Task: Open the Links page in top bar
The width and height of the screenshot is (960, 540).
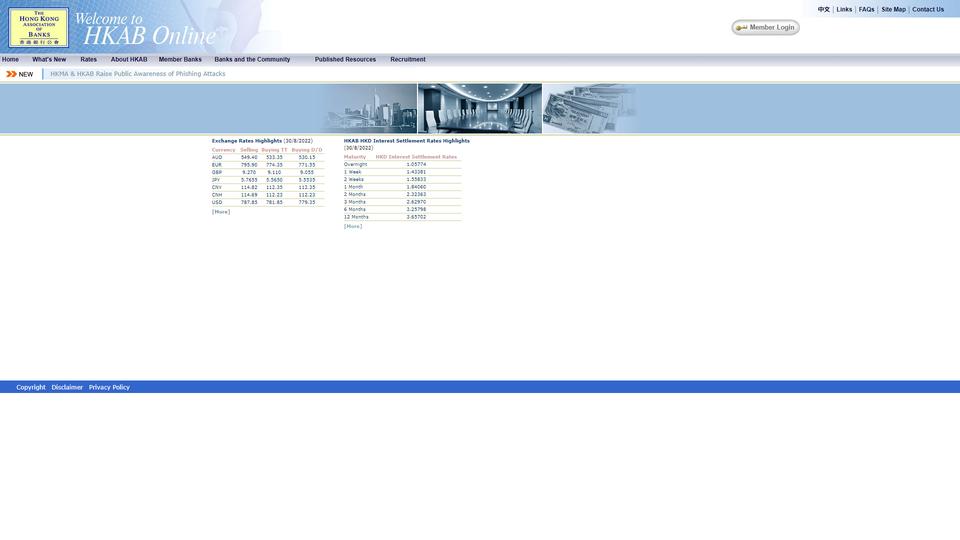Action: (844, 10)
